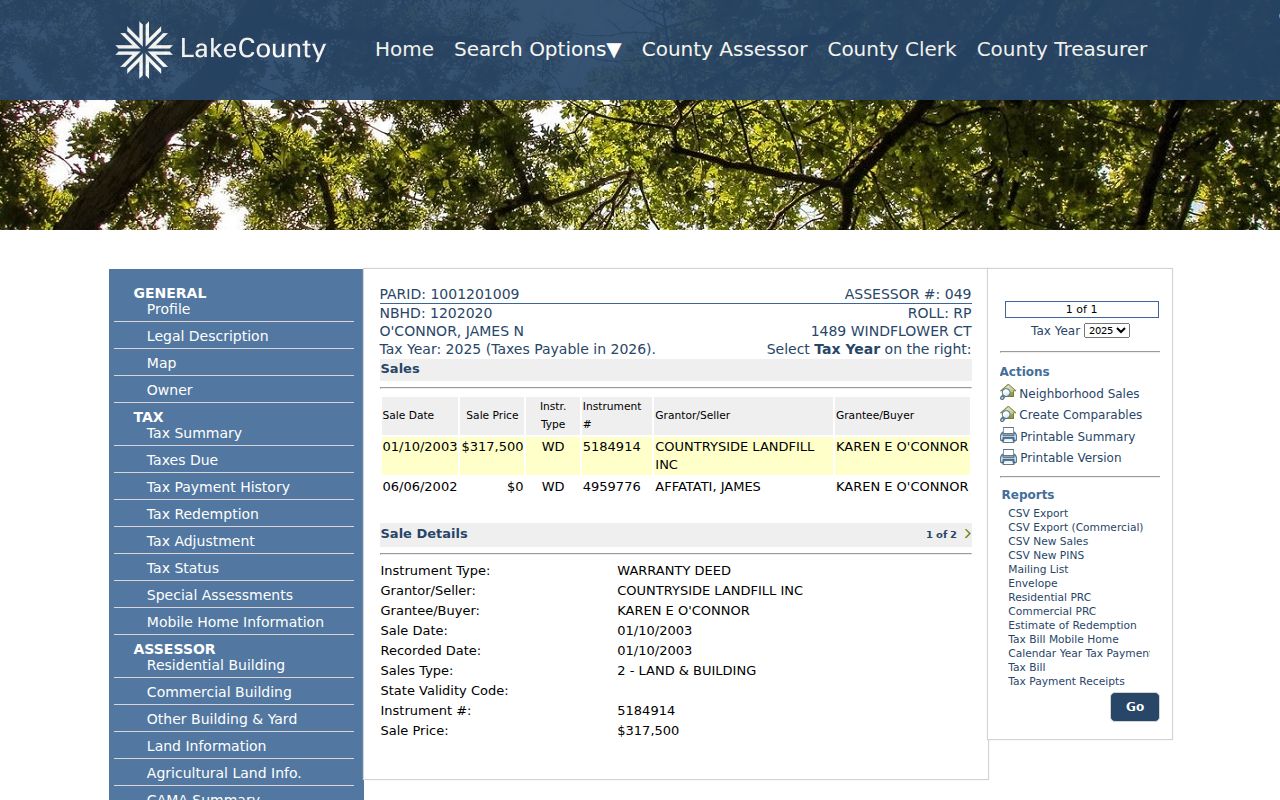The image size is (1280, 800).
Task: Open County Clerk in the top menu
Action: coord(892,49)
